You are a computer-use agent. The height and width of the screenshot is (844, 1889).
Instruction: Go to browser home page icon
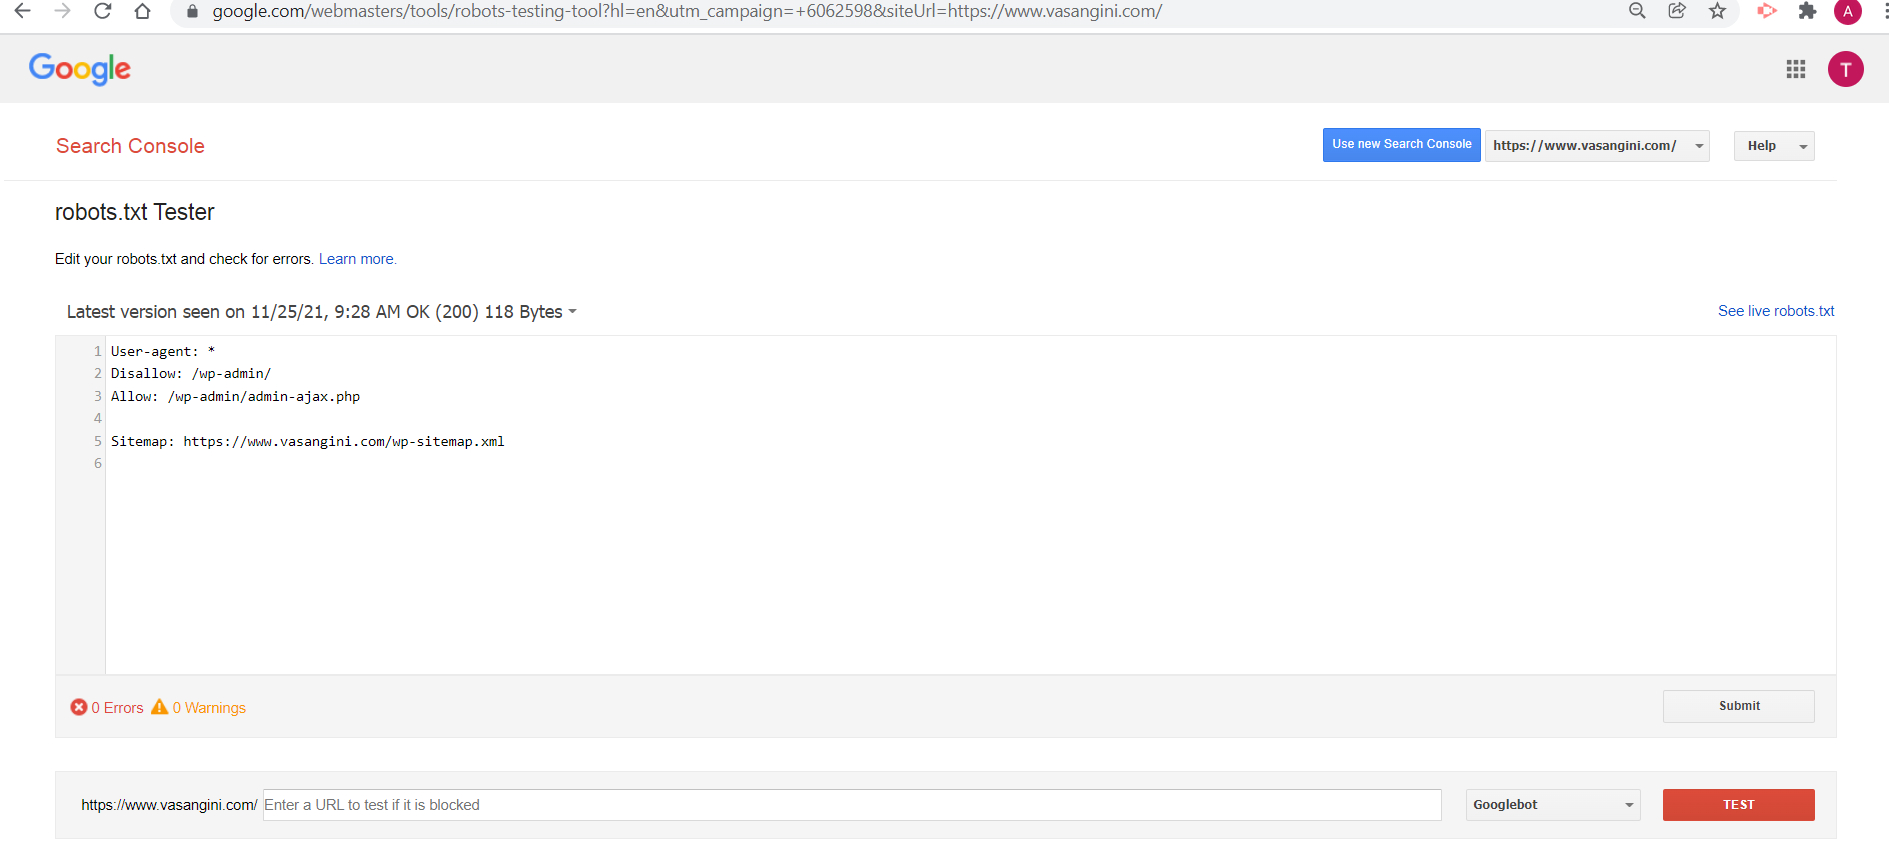(x=142, y=11)
